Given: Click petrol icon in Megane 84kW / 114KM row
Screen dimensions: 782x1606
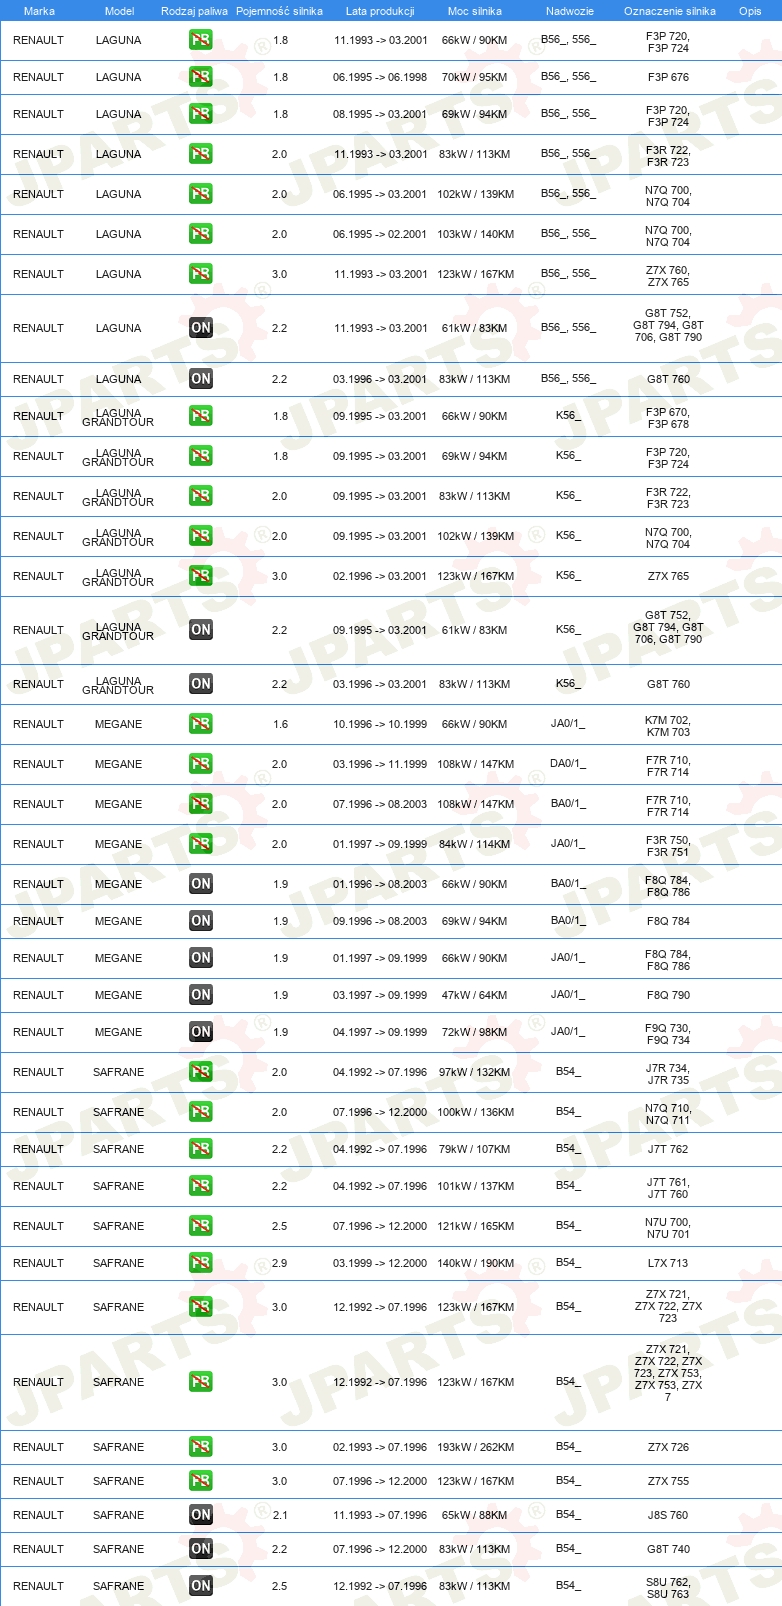Looking at the screenshot, I should 201,844.
